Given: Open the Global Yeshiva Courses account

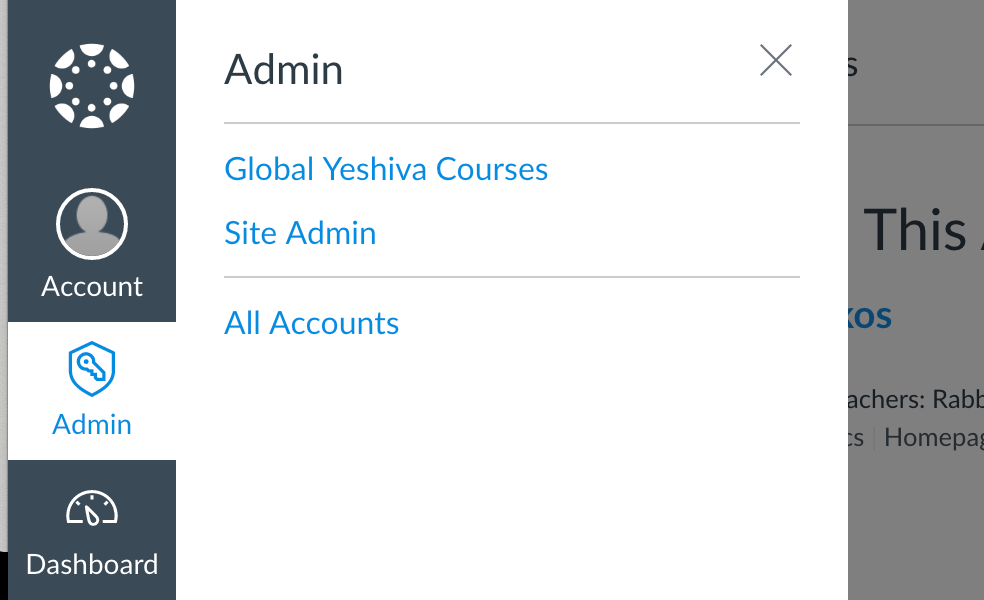Looking at the screenshot, I should tap(386, 168).
